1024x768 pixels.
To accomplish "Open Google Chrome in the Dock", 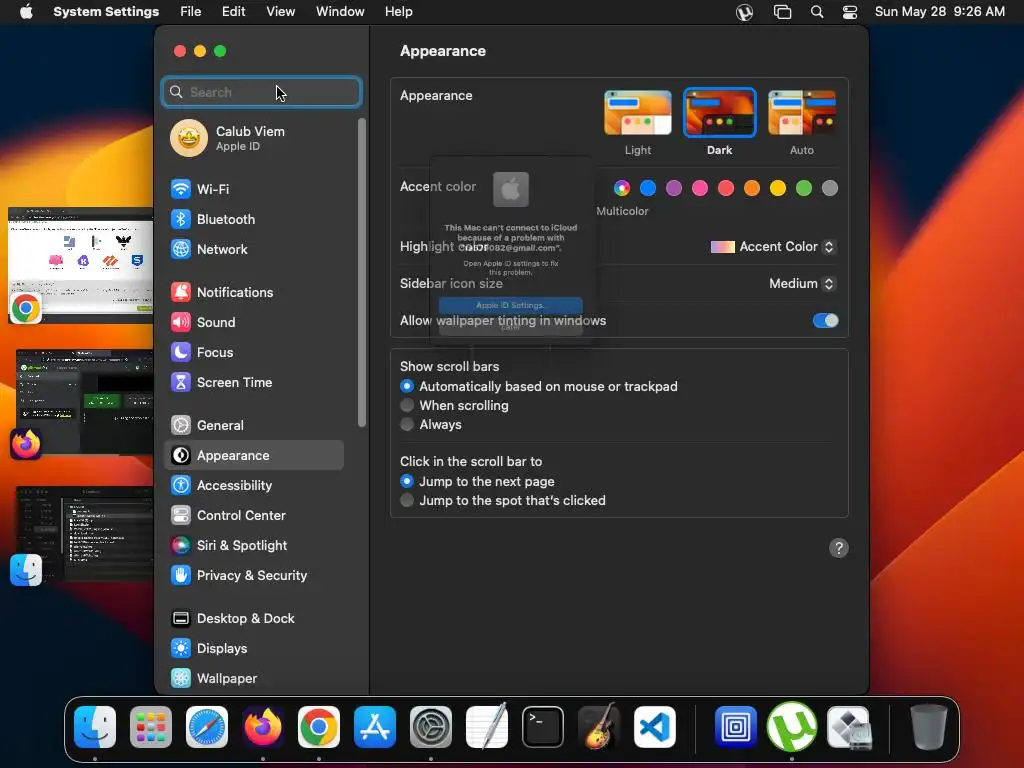I will click(319, 727).
